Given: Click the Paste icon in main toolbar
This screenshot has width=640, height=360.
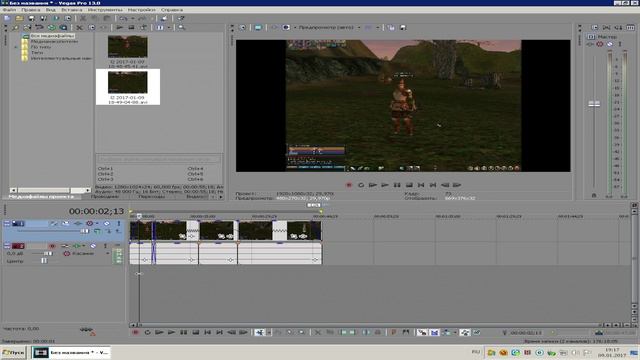Looking at the screenshot, I should pos(107,18).
